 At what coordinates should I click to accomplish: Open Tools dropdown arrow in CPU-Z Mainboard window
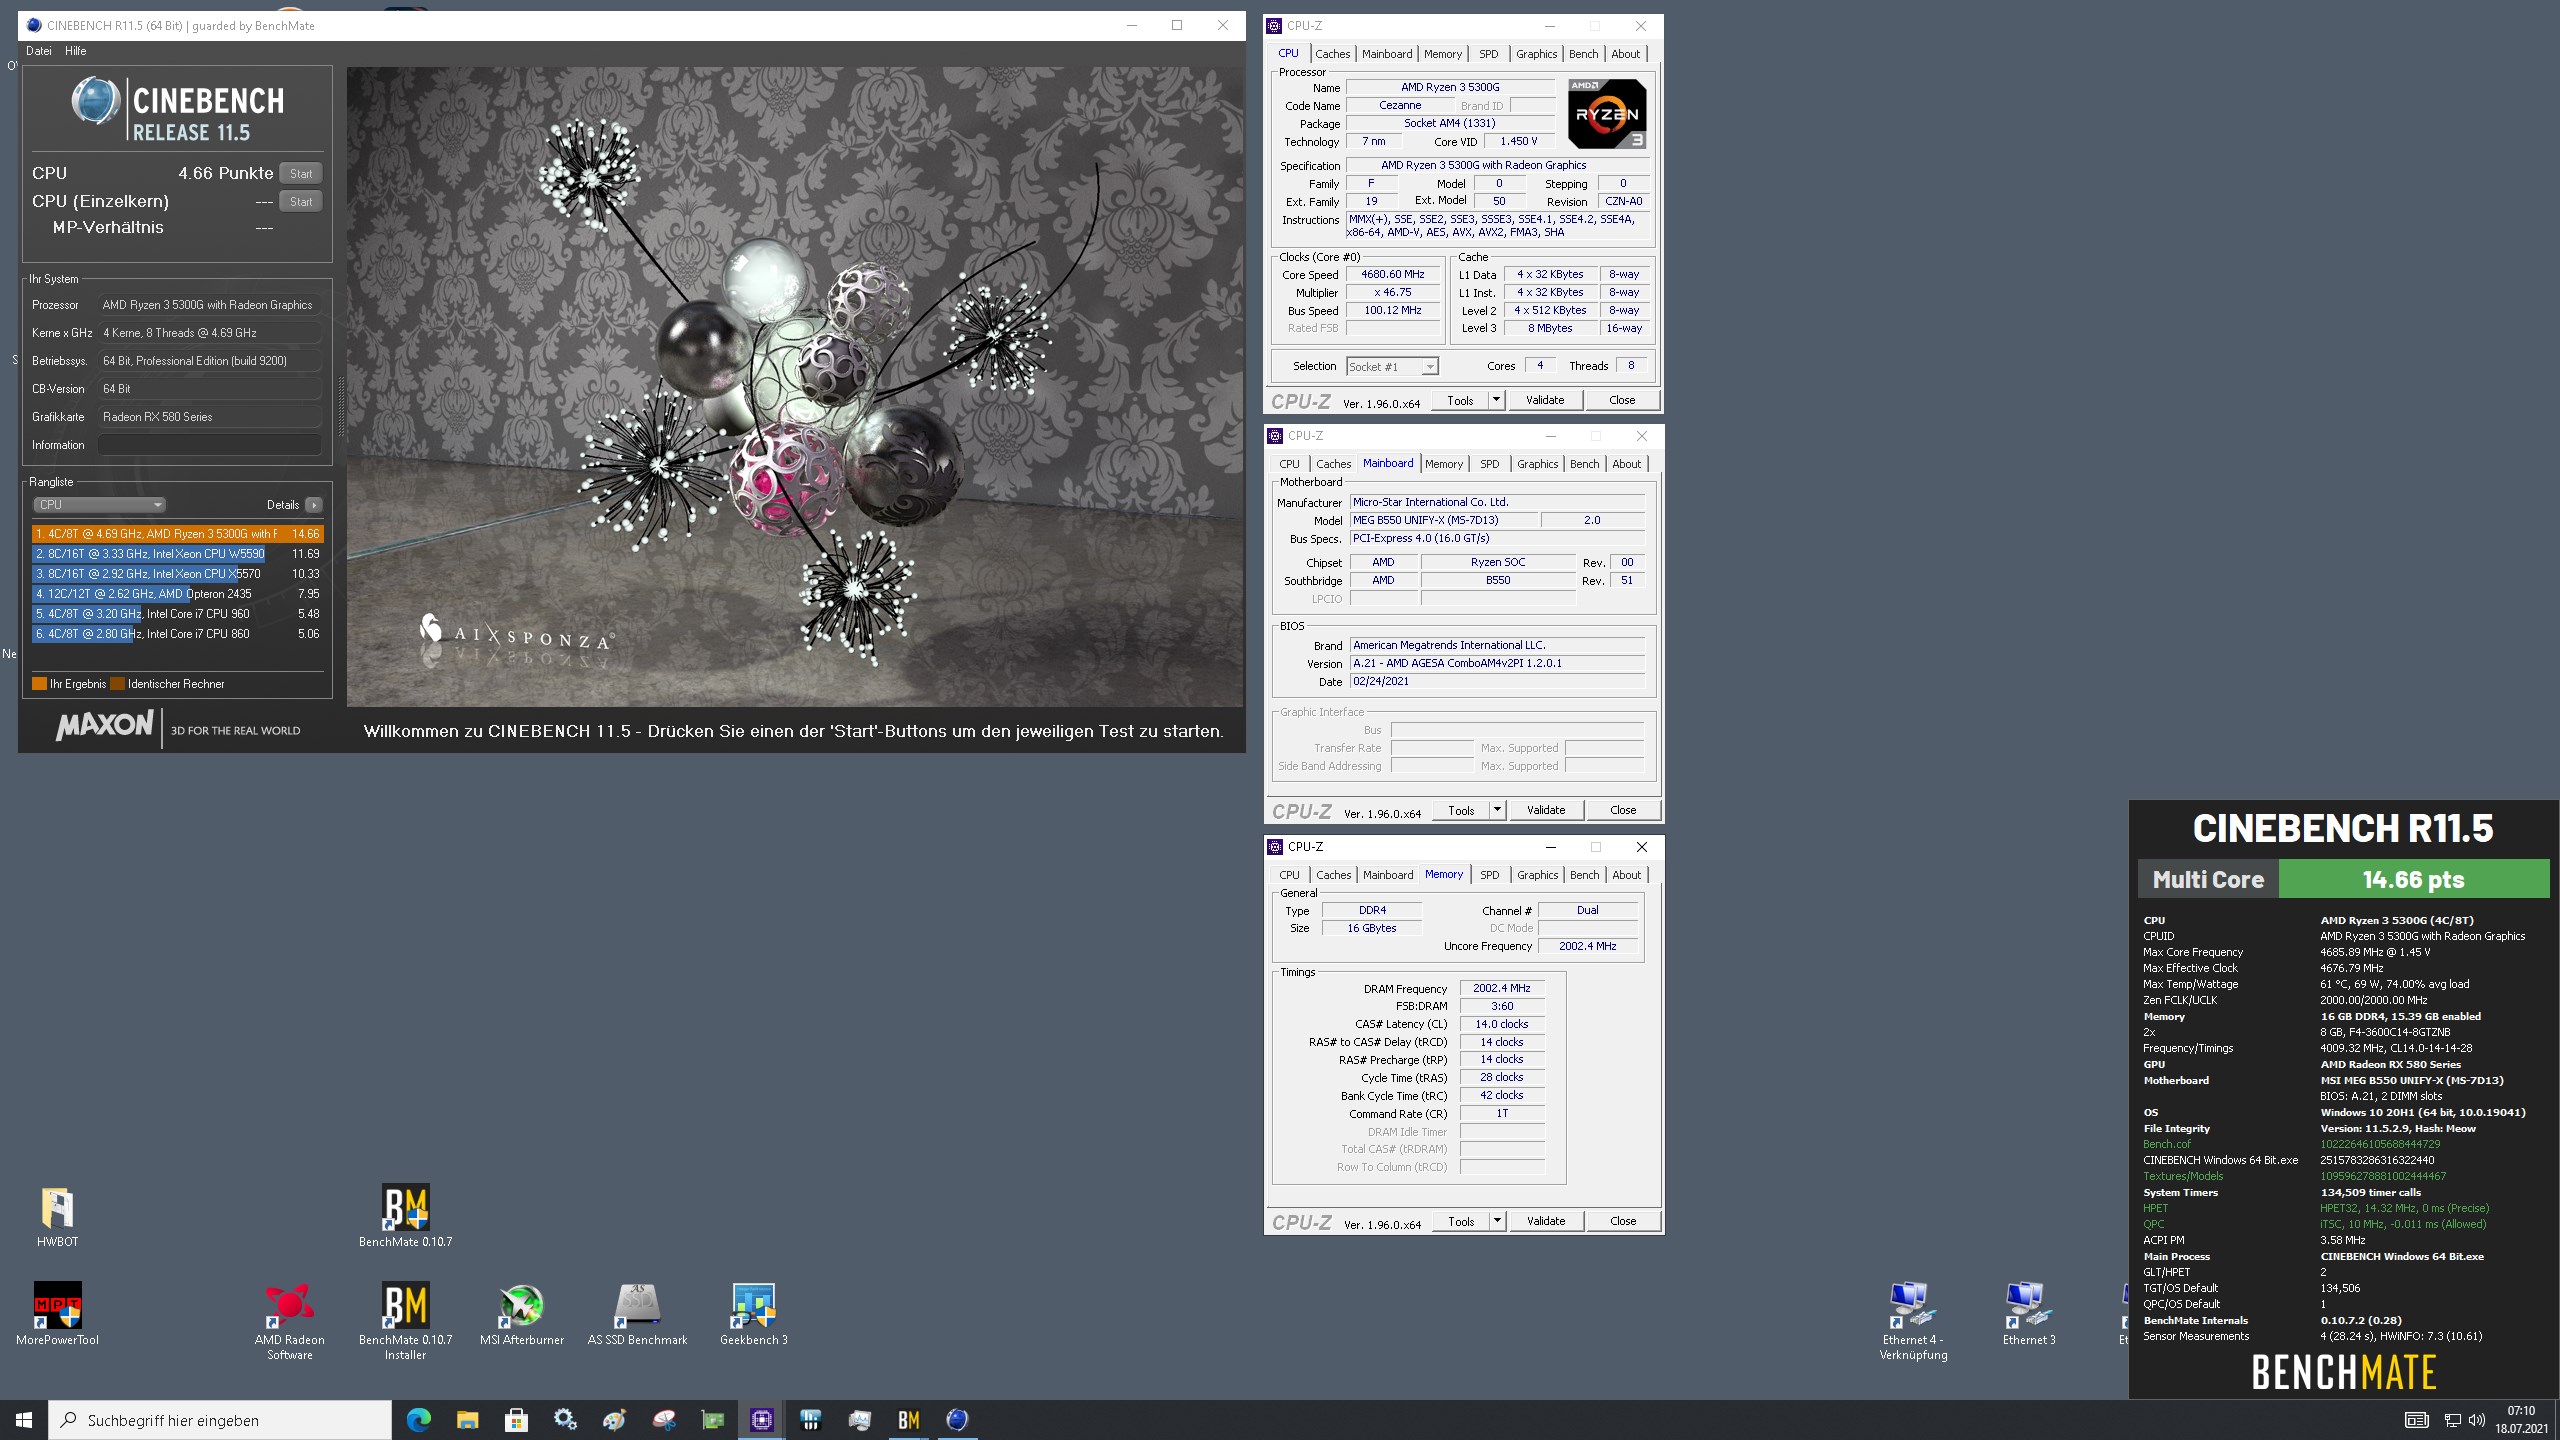pos(1497,810)
